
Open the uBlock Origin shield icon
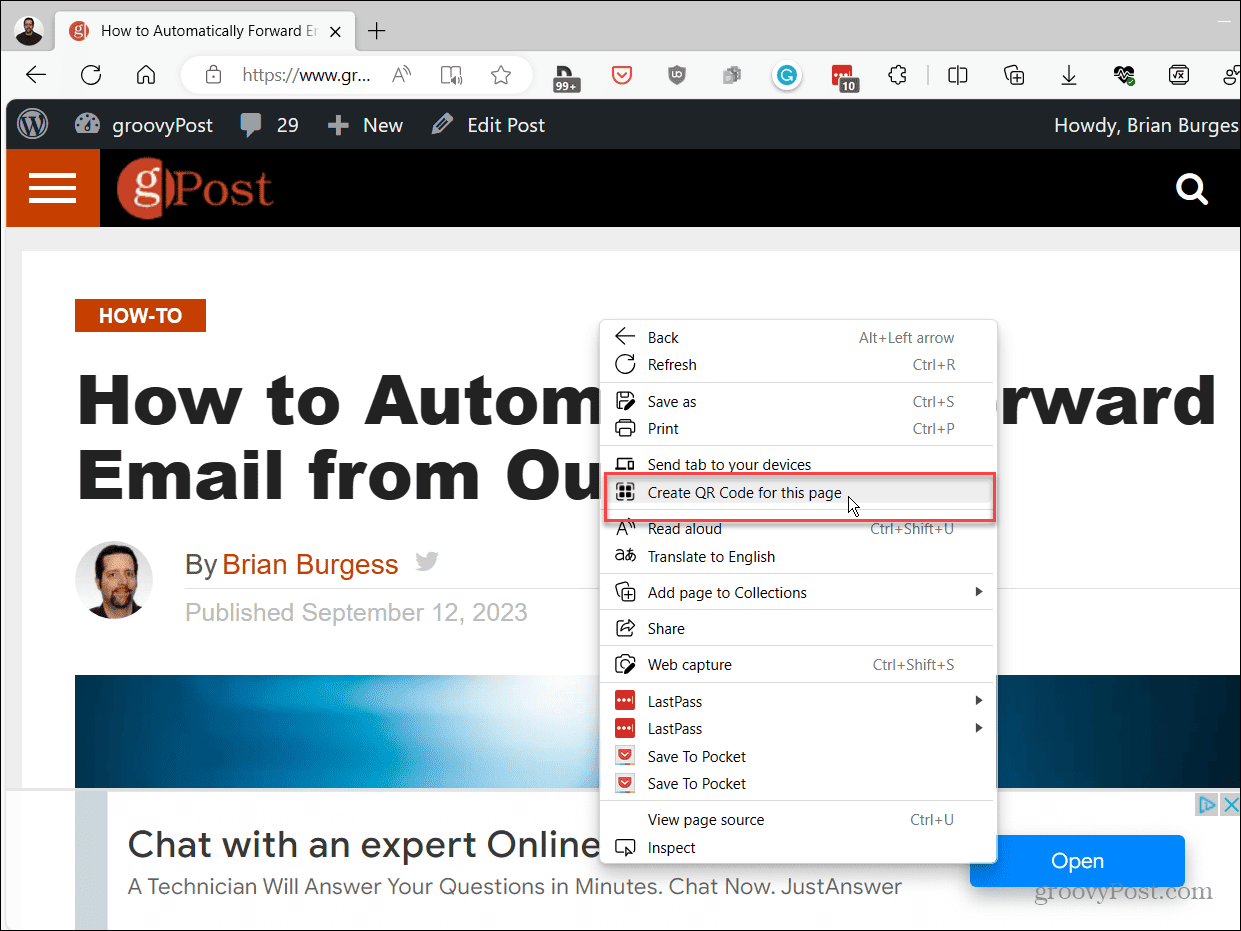tap(677, 75)
